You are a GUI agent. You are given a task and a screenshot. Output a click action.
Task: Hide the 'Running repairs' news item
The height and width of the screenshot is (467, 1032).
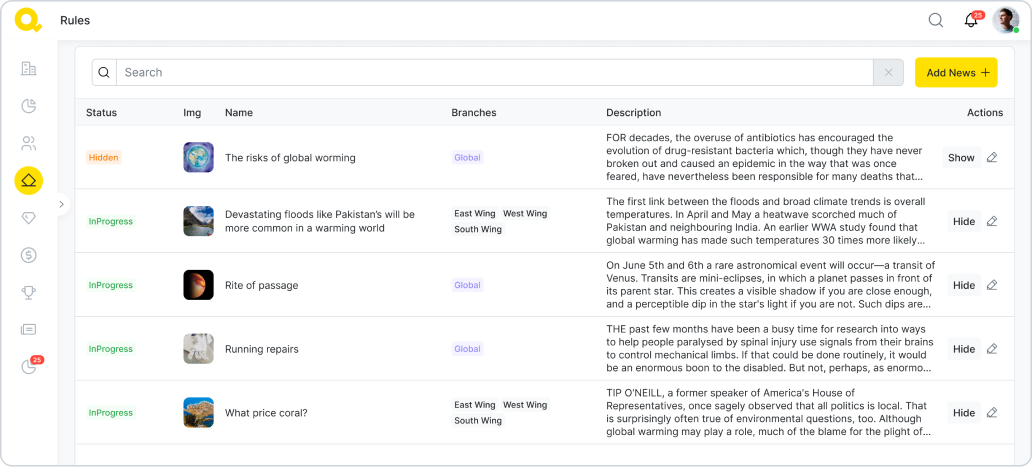pyautogui.click(x=963, y=349)
